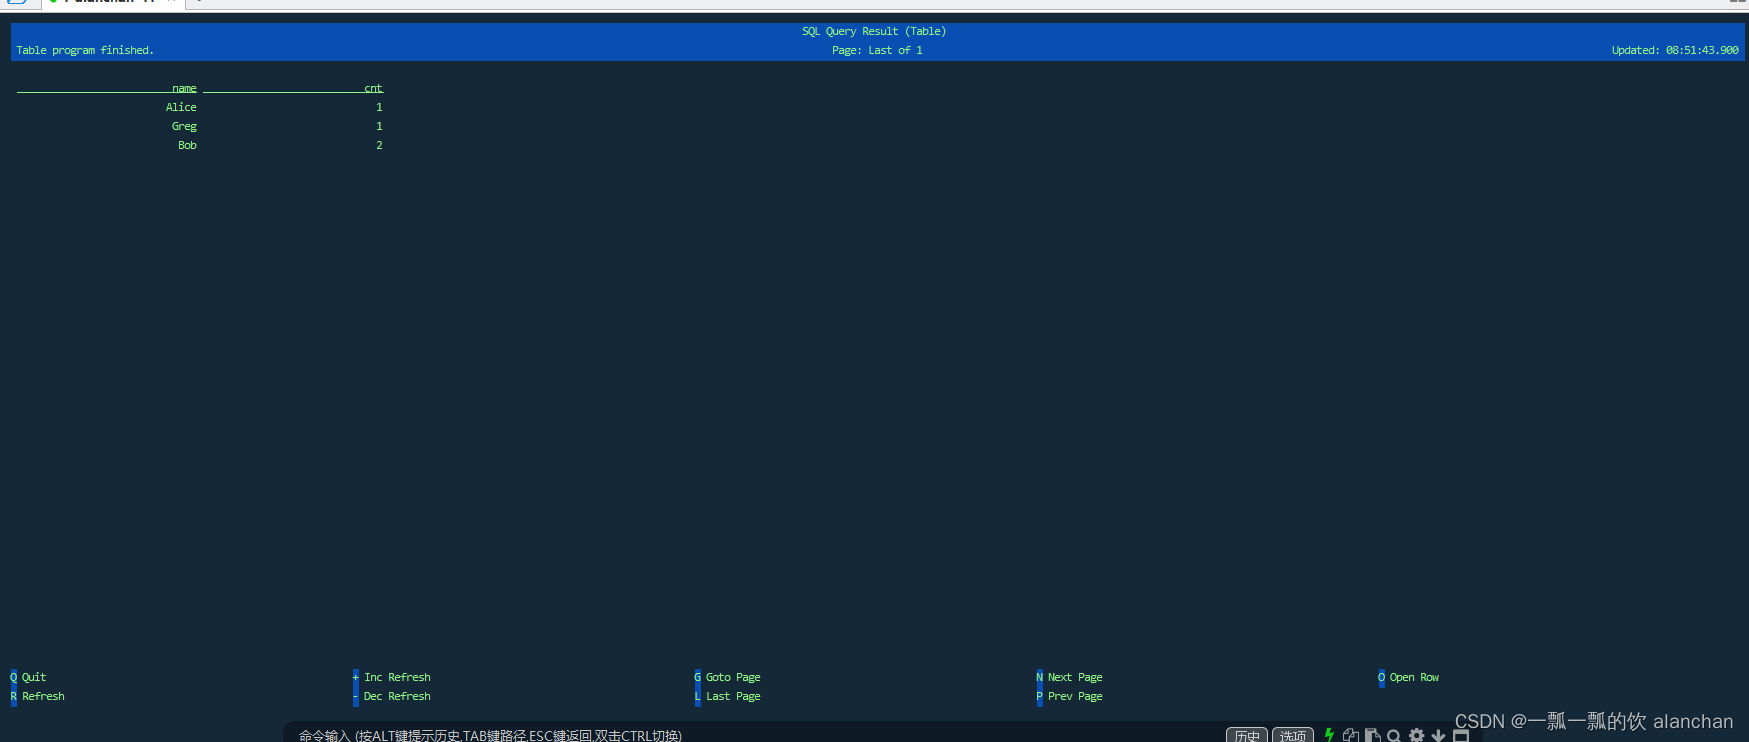Click the green lightning quick-command icon
Image resolution: width=1749 pixels, height=742 pixels.
1329,735
